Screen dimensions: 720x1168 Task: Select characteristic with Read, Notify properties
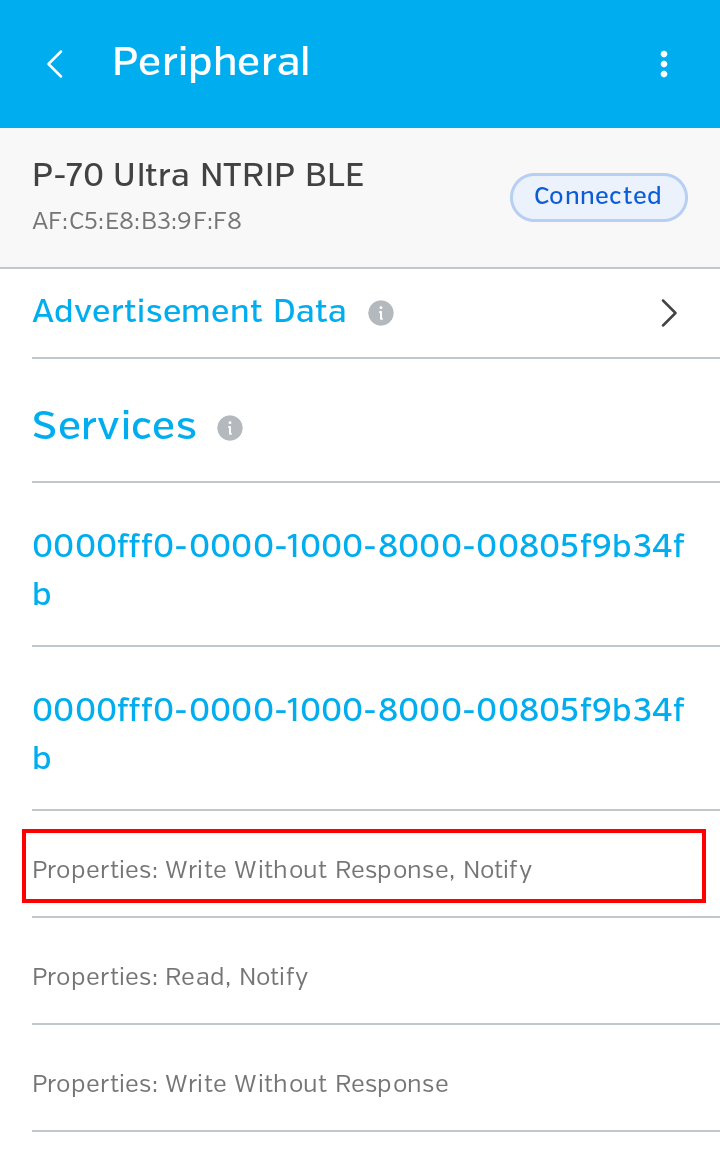[x=170, y=977]
